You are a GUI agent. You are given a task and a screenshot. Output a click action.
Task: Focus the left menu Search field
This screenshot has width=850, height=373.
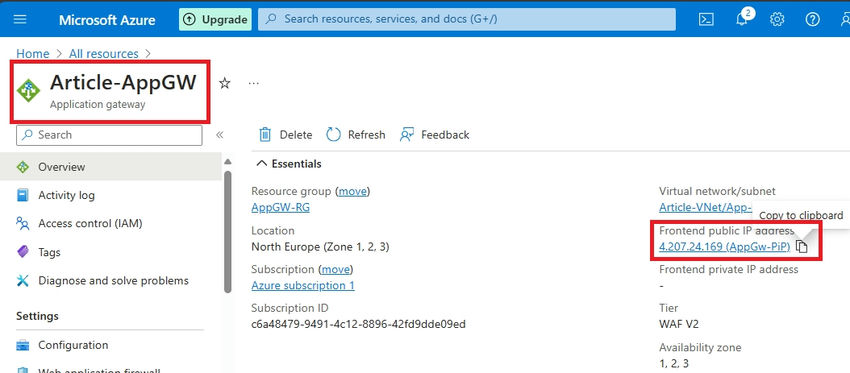pyautogui.click(x=110, y=135)
